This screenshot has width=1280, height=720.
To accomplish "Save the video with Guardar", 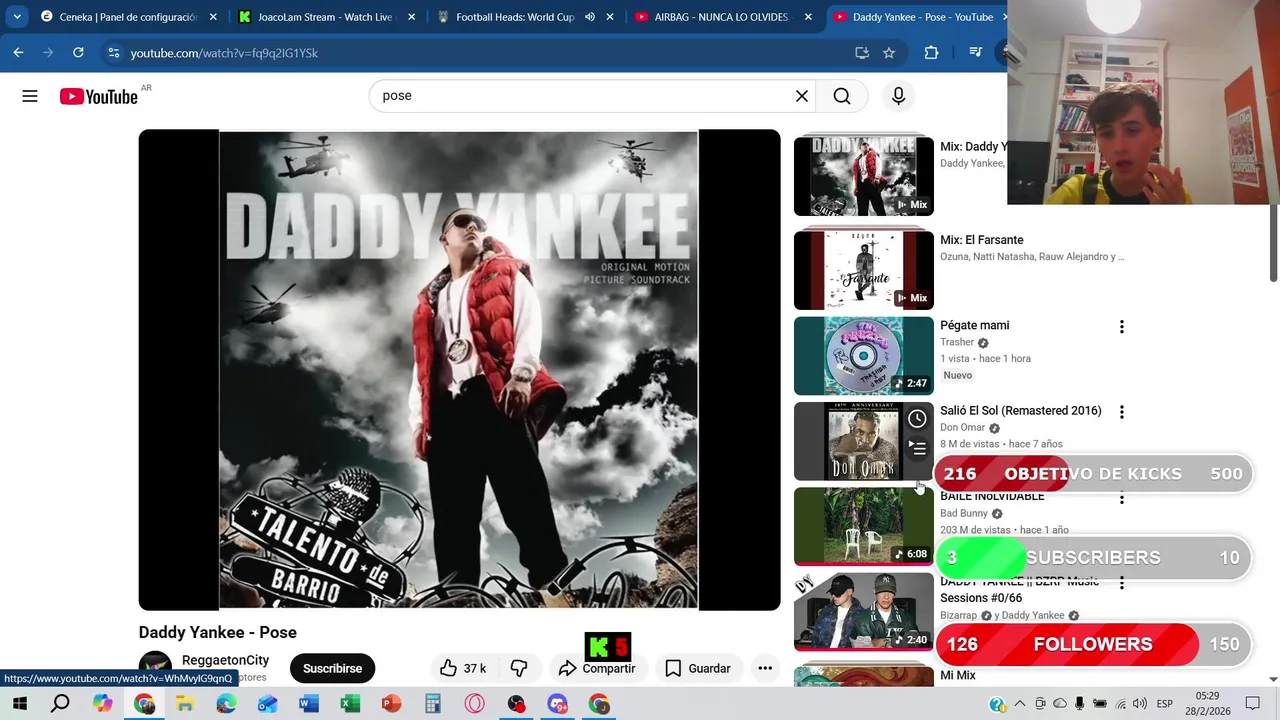I will (x=698, y=668).
